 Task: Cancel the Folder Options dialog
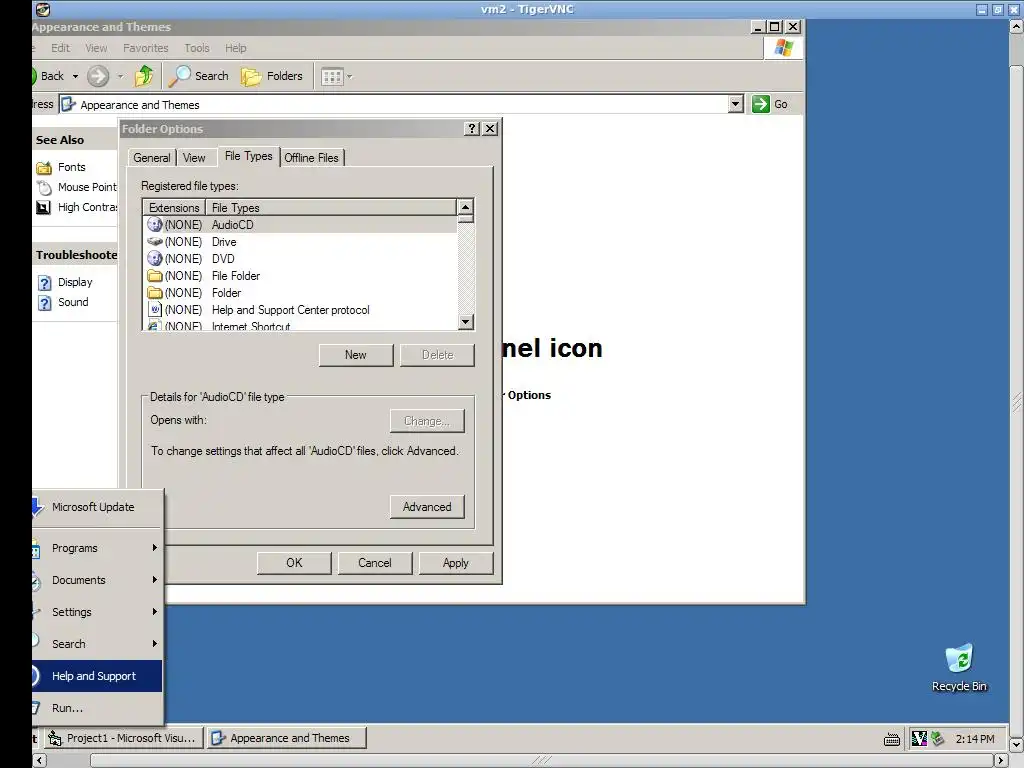coord(375,563)
